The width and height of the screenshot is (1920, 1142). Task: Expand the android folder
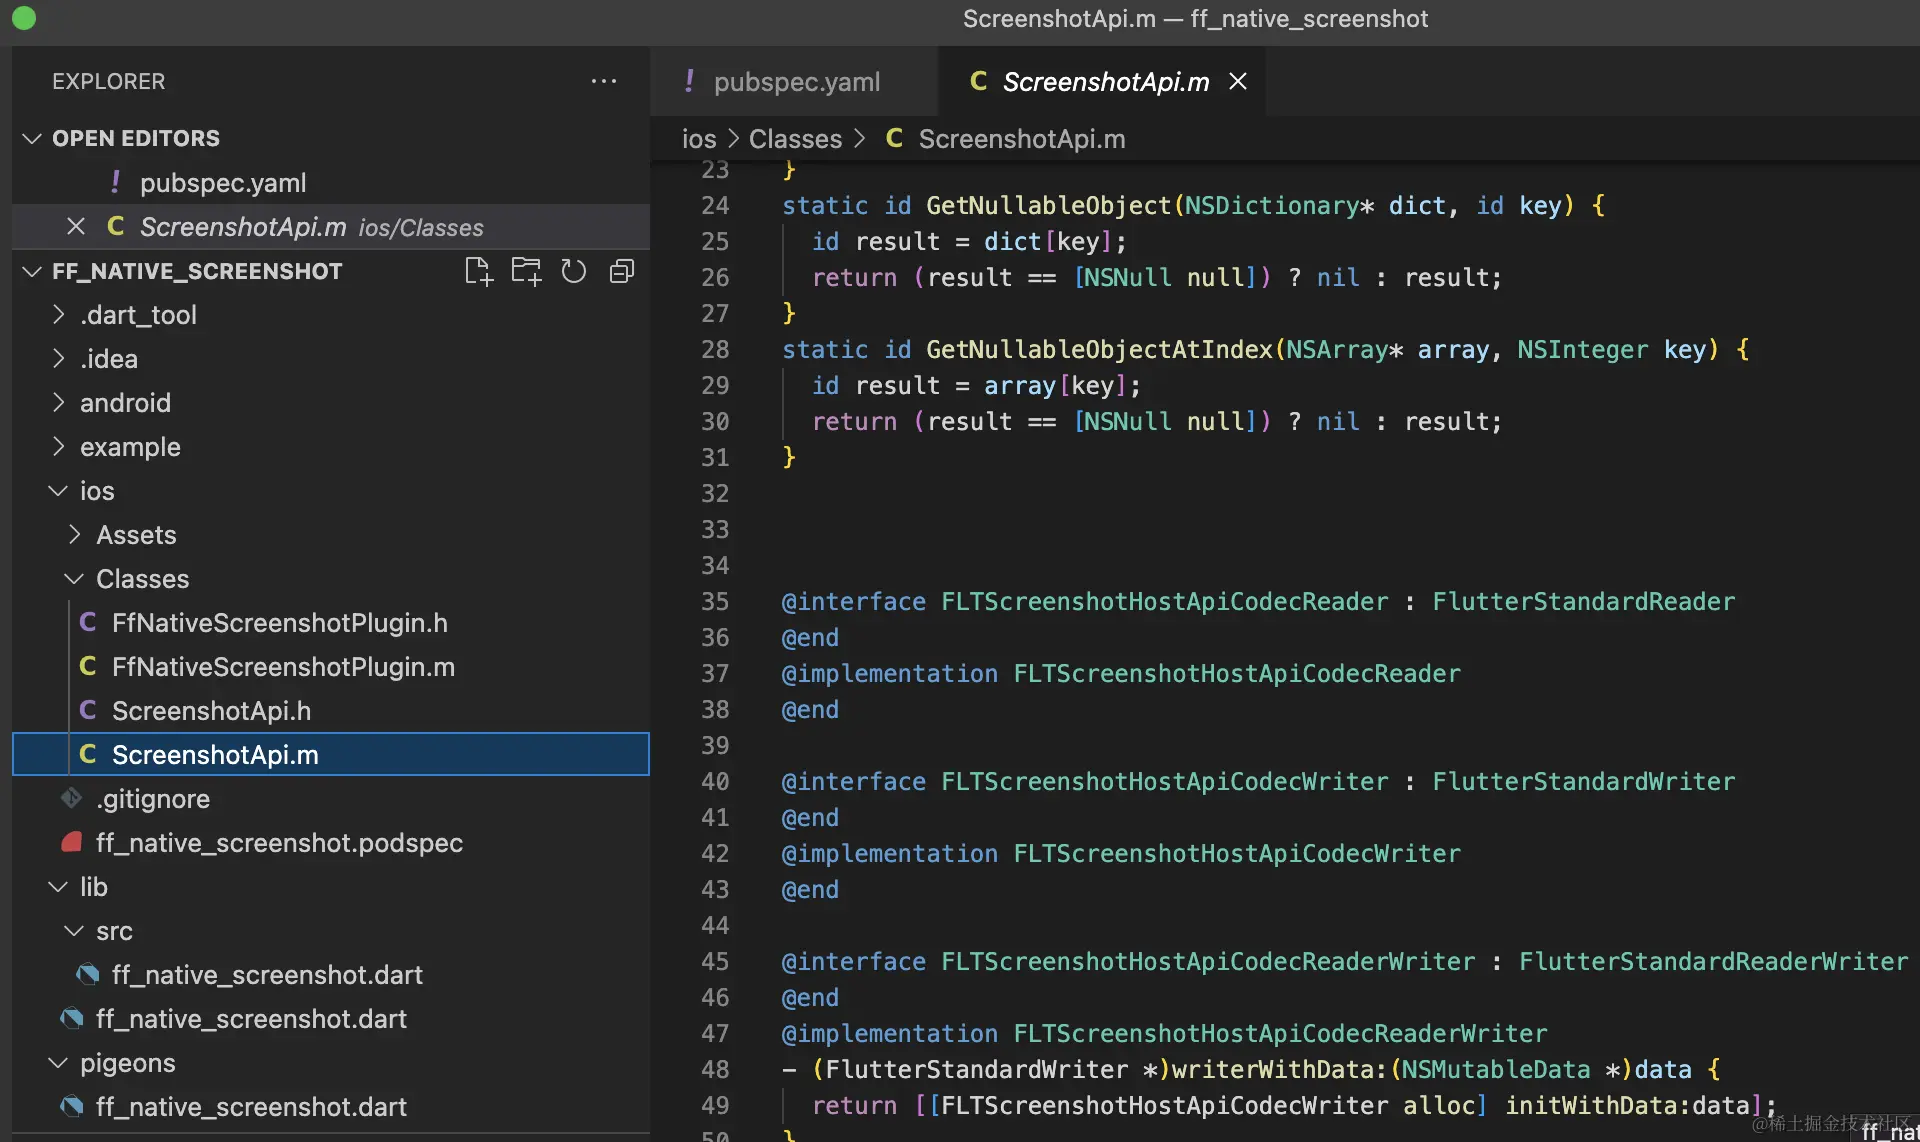tap(125, 403)
